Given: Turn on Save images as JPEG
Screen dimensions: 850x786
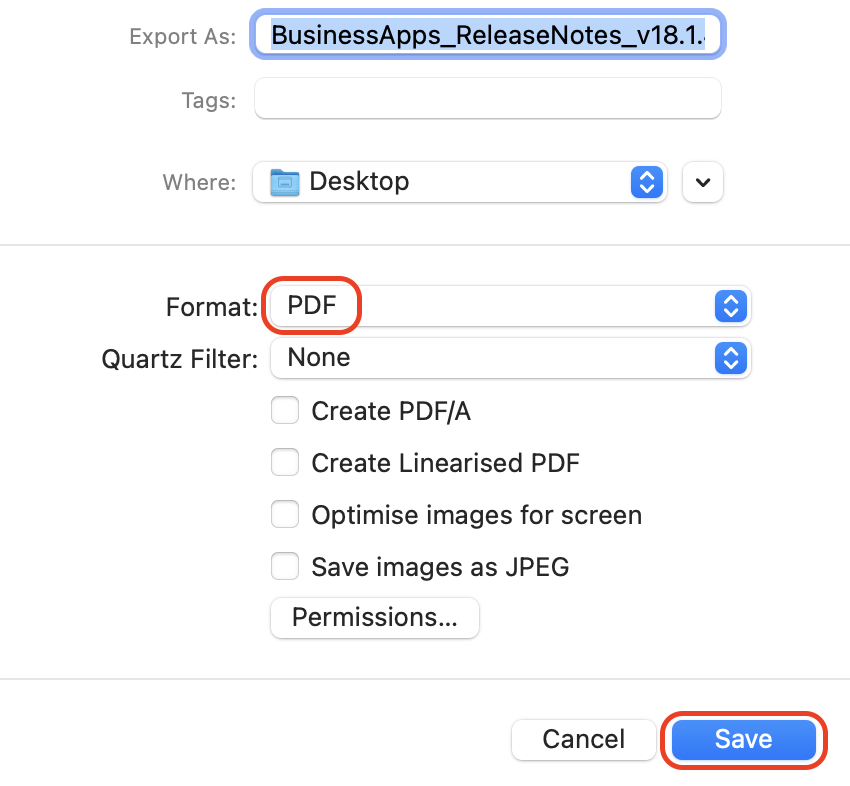Looking at the screenshot, I should 285,566.
